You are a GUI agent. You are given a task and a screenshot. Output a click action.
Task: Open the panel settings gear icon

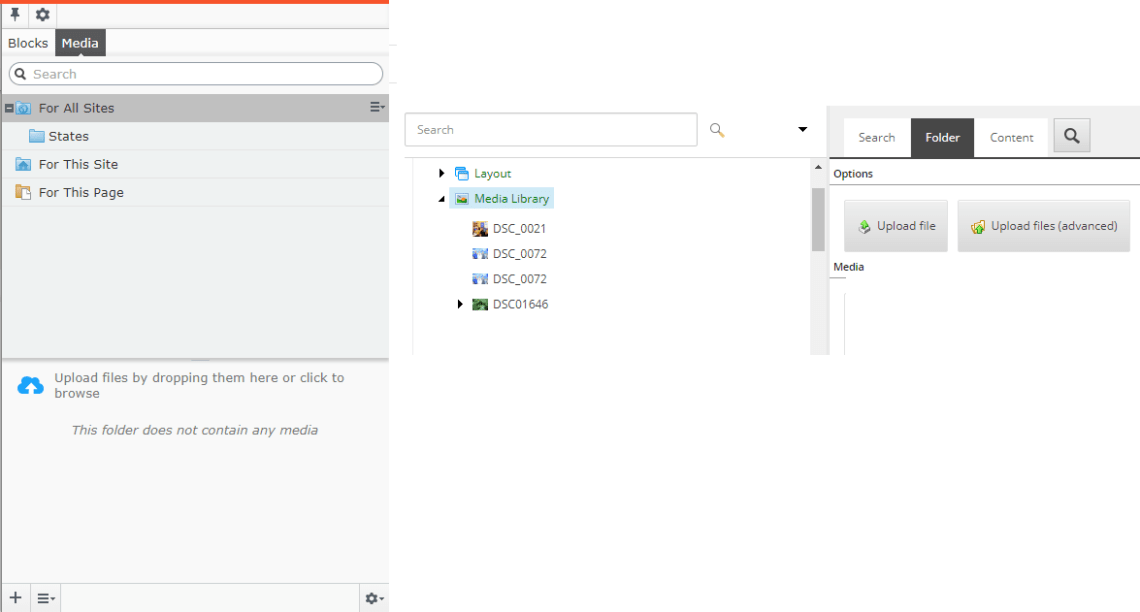point(42,15)
